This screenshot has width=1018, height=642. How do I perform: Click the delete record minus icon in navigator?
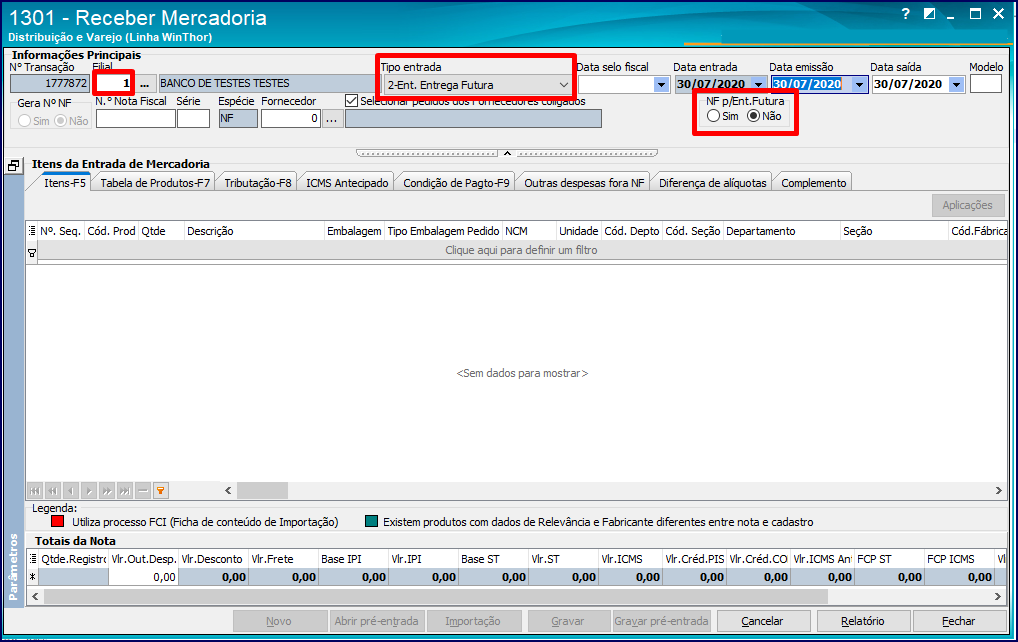click(143, 491)
